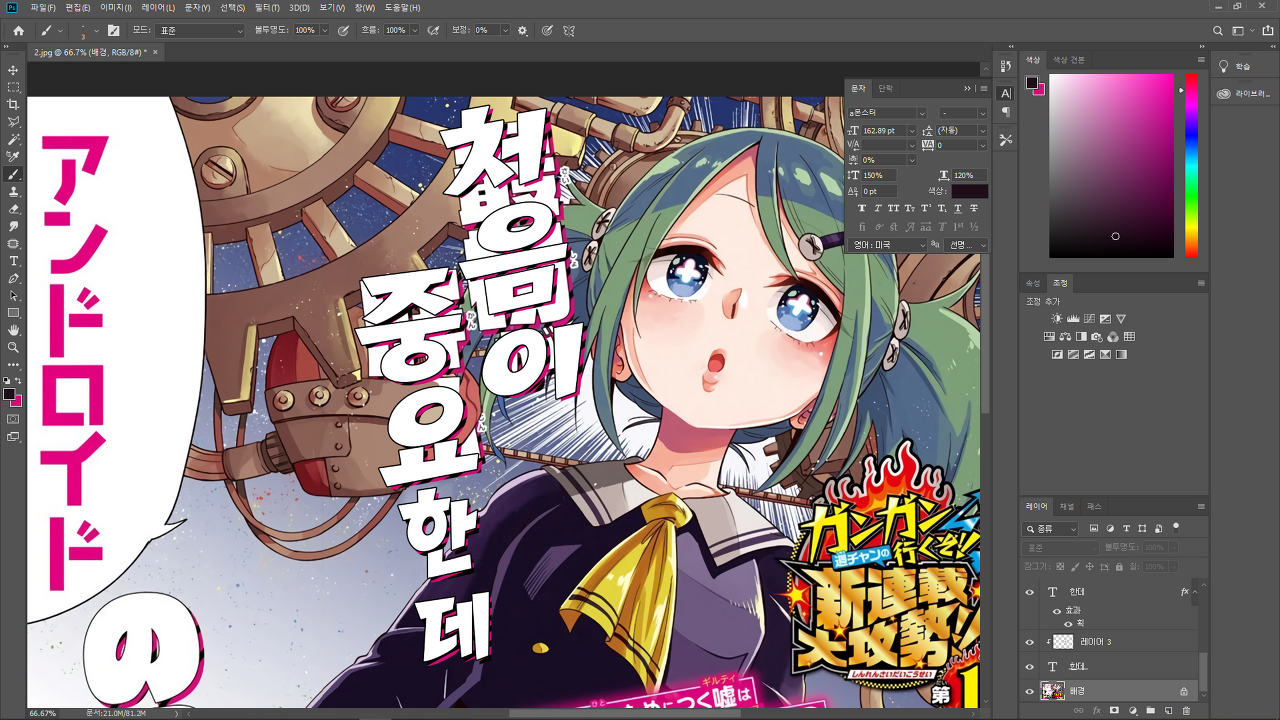
Task: Open the Character panel dock icon
Action: point(1006,93)
